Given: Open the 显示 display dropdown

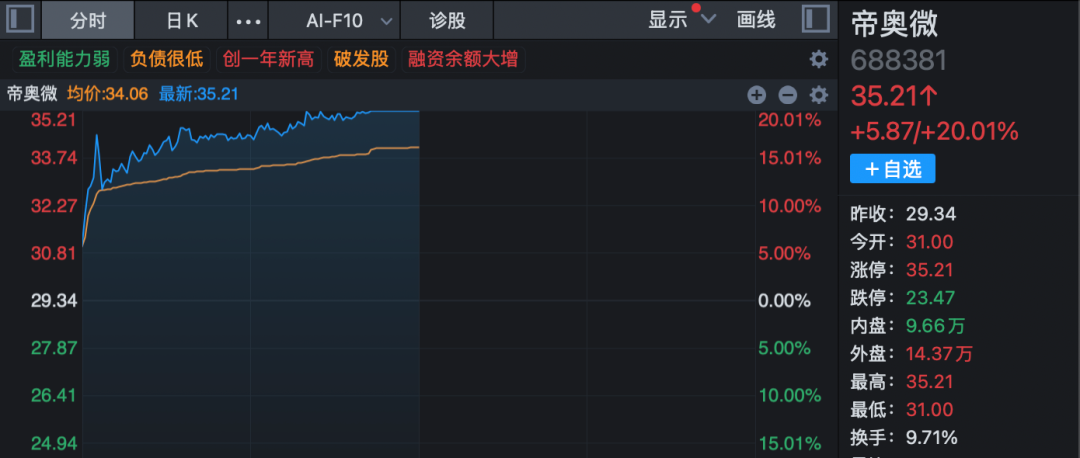Looking at the screenshot, I should (681, 20).
